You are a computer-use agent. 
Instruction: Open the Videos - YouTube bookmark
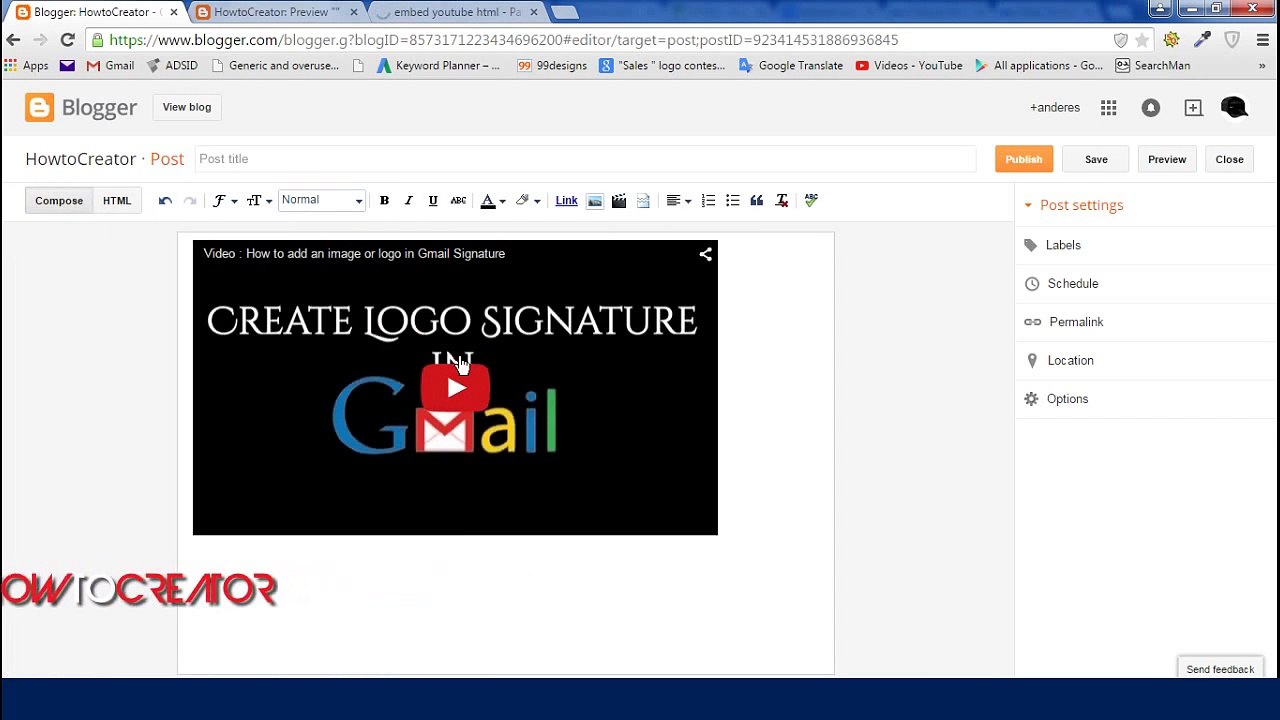(908, 66)
